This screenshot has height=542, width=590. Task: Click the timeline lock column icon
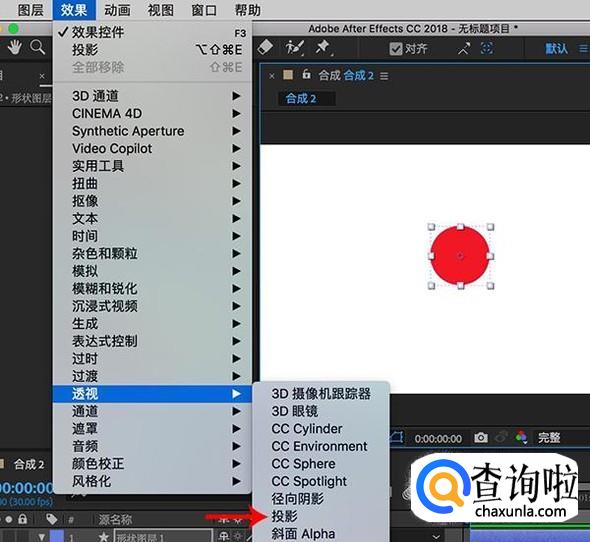pyautogui.click(x=23, y=519)
